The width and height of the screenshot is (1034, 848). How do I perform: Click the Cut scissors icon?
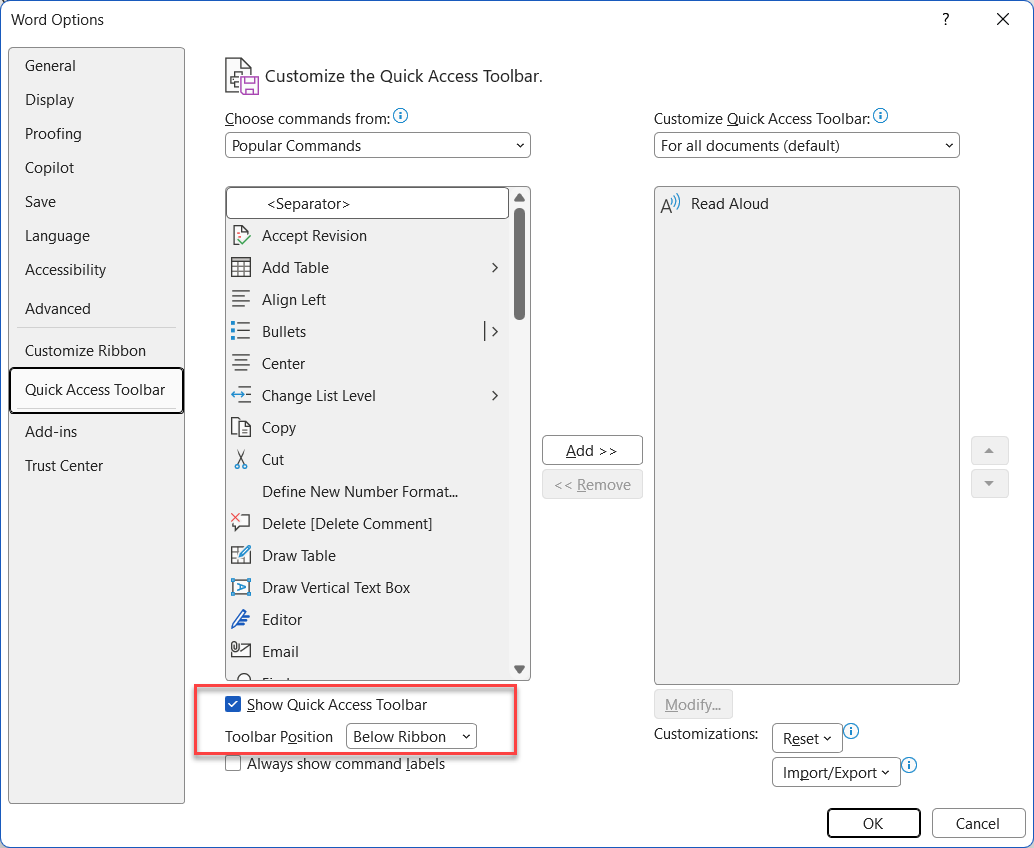pyautogui.click(x=241, y=459)
